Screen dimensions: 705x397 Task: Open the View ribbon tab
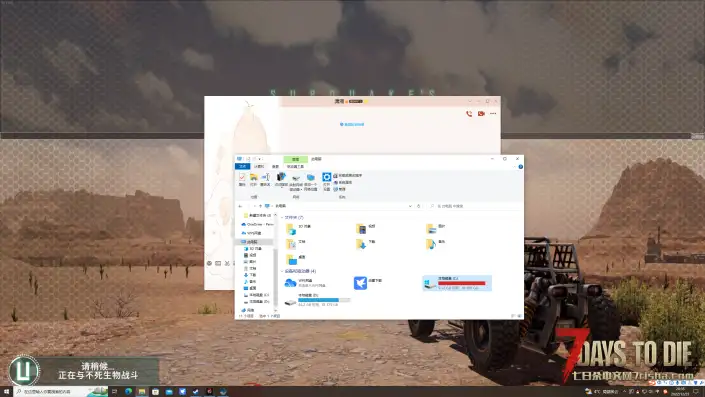coord(275,166)
